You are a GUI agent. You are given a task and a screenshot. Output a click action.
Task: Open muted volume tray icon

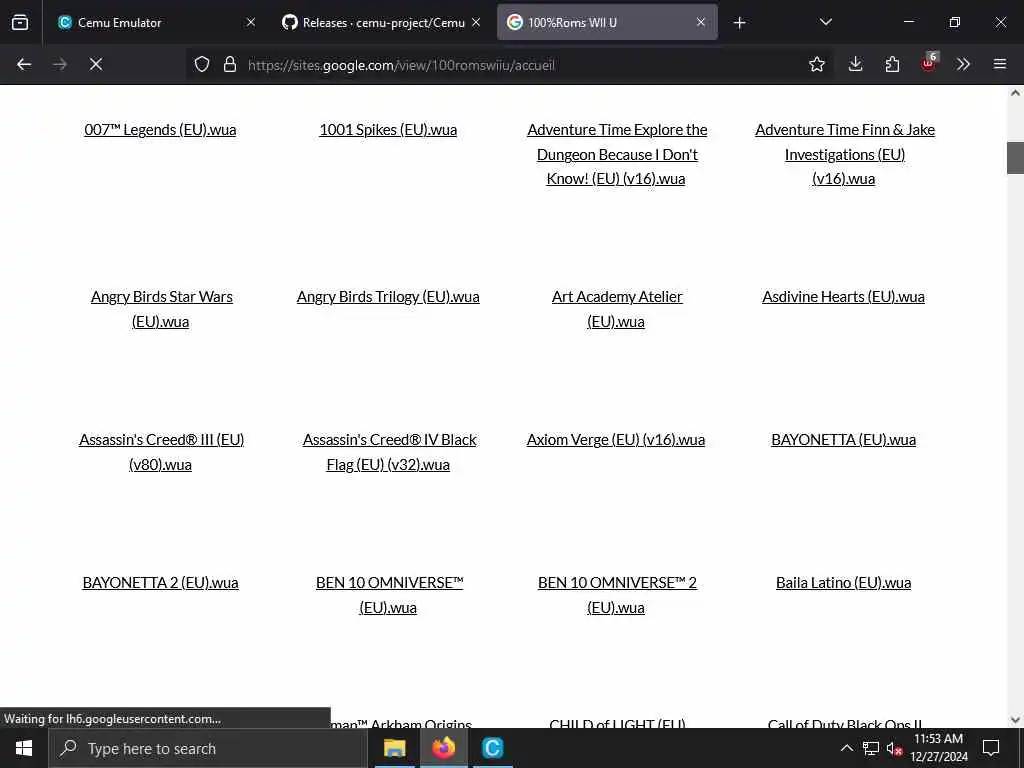click(x=894, y=748)
